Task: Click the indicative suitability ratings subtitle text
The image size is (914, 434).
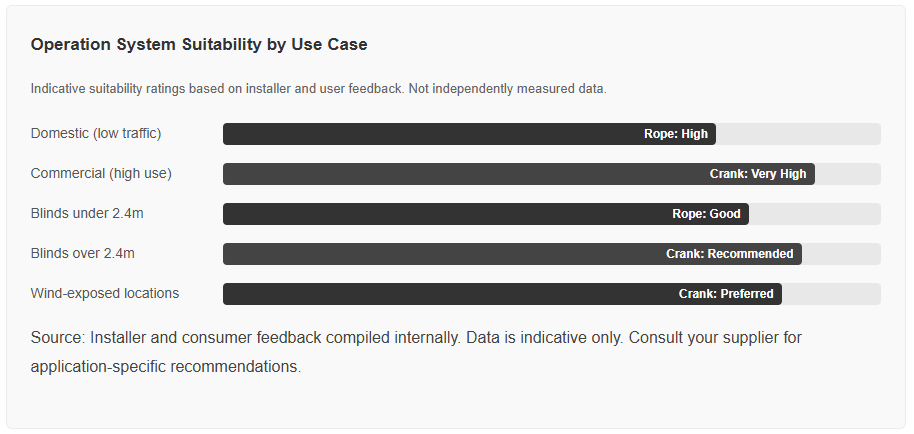Action: click(x=318, y=89)
